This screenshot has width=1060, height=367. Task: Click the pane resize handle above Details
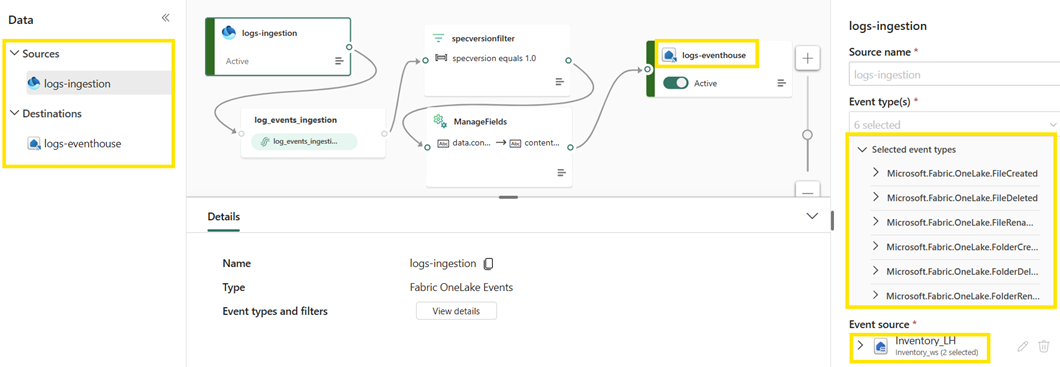508,197
